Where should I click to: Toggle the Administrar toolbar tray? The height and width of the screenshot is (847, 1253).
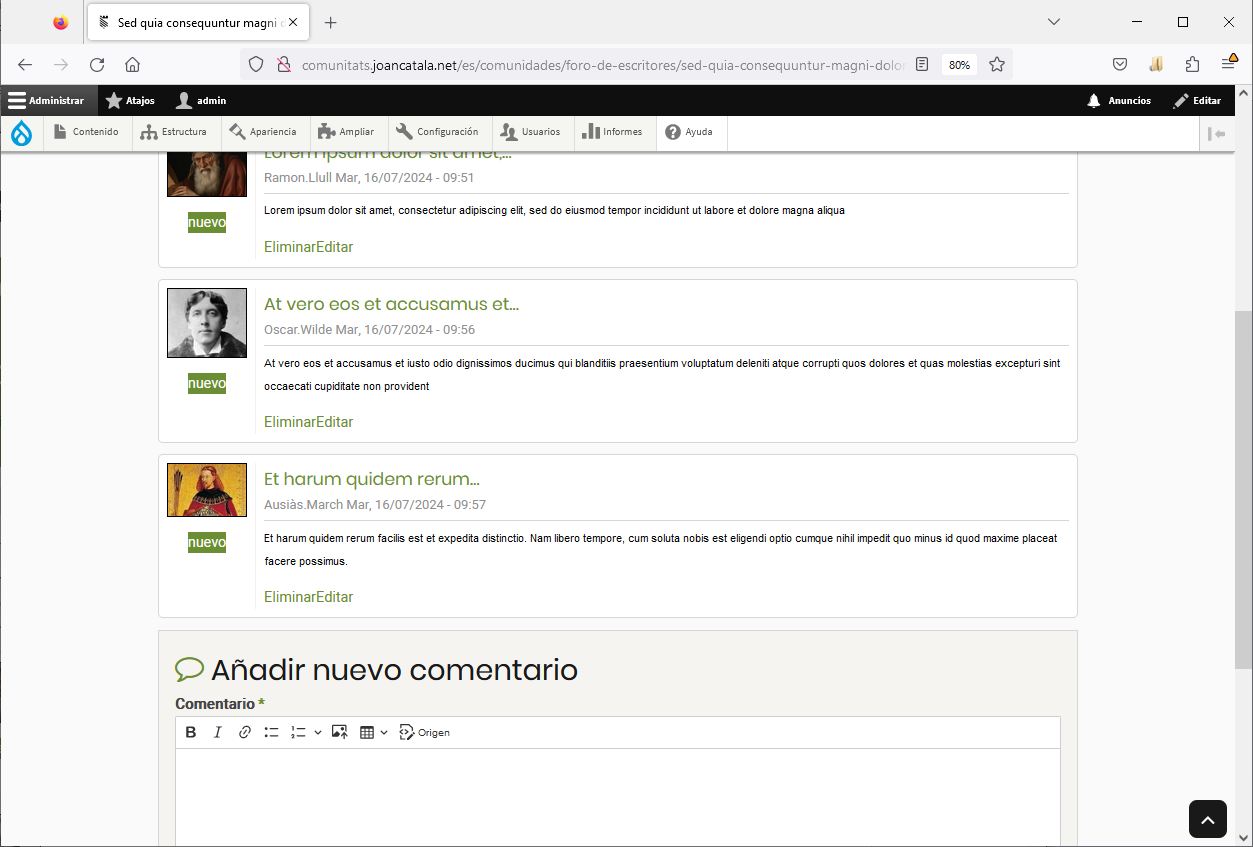pos(47,100)
